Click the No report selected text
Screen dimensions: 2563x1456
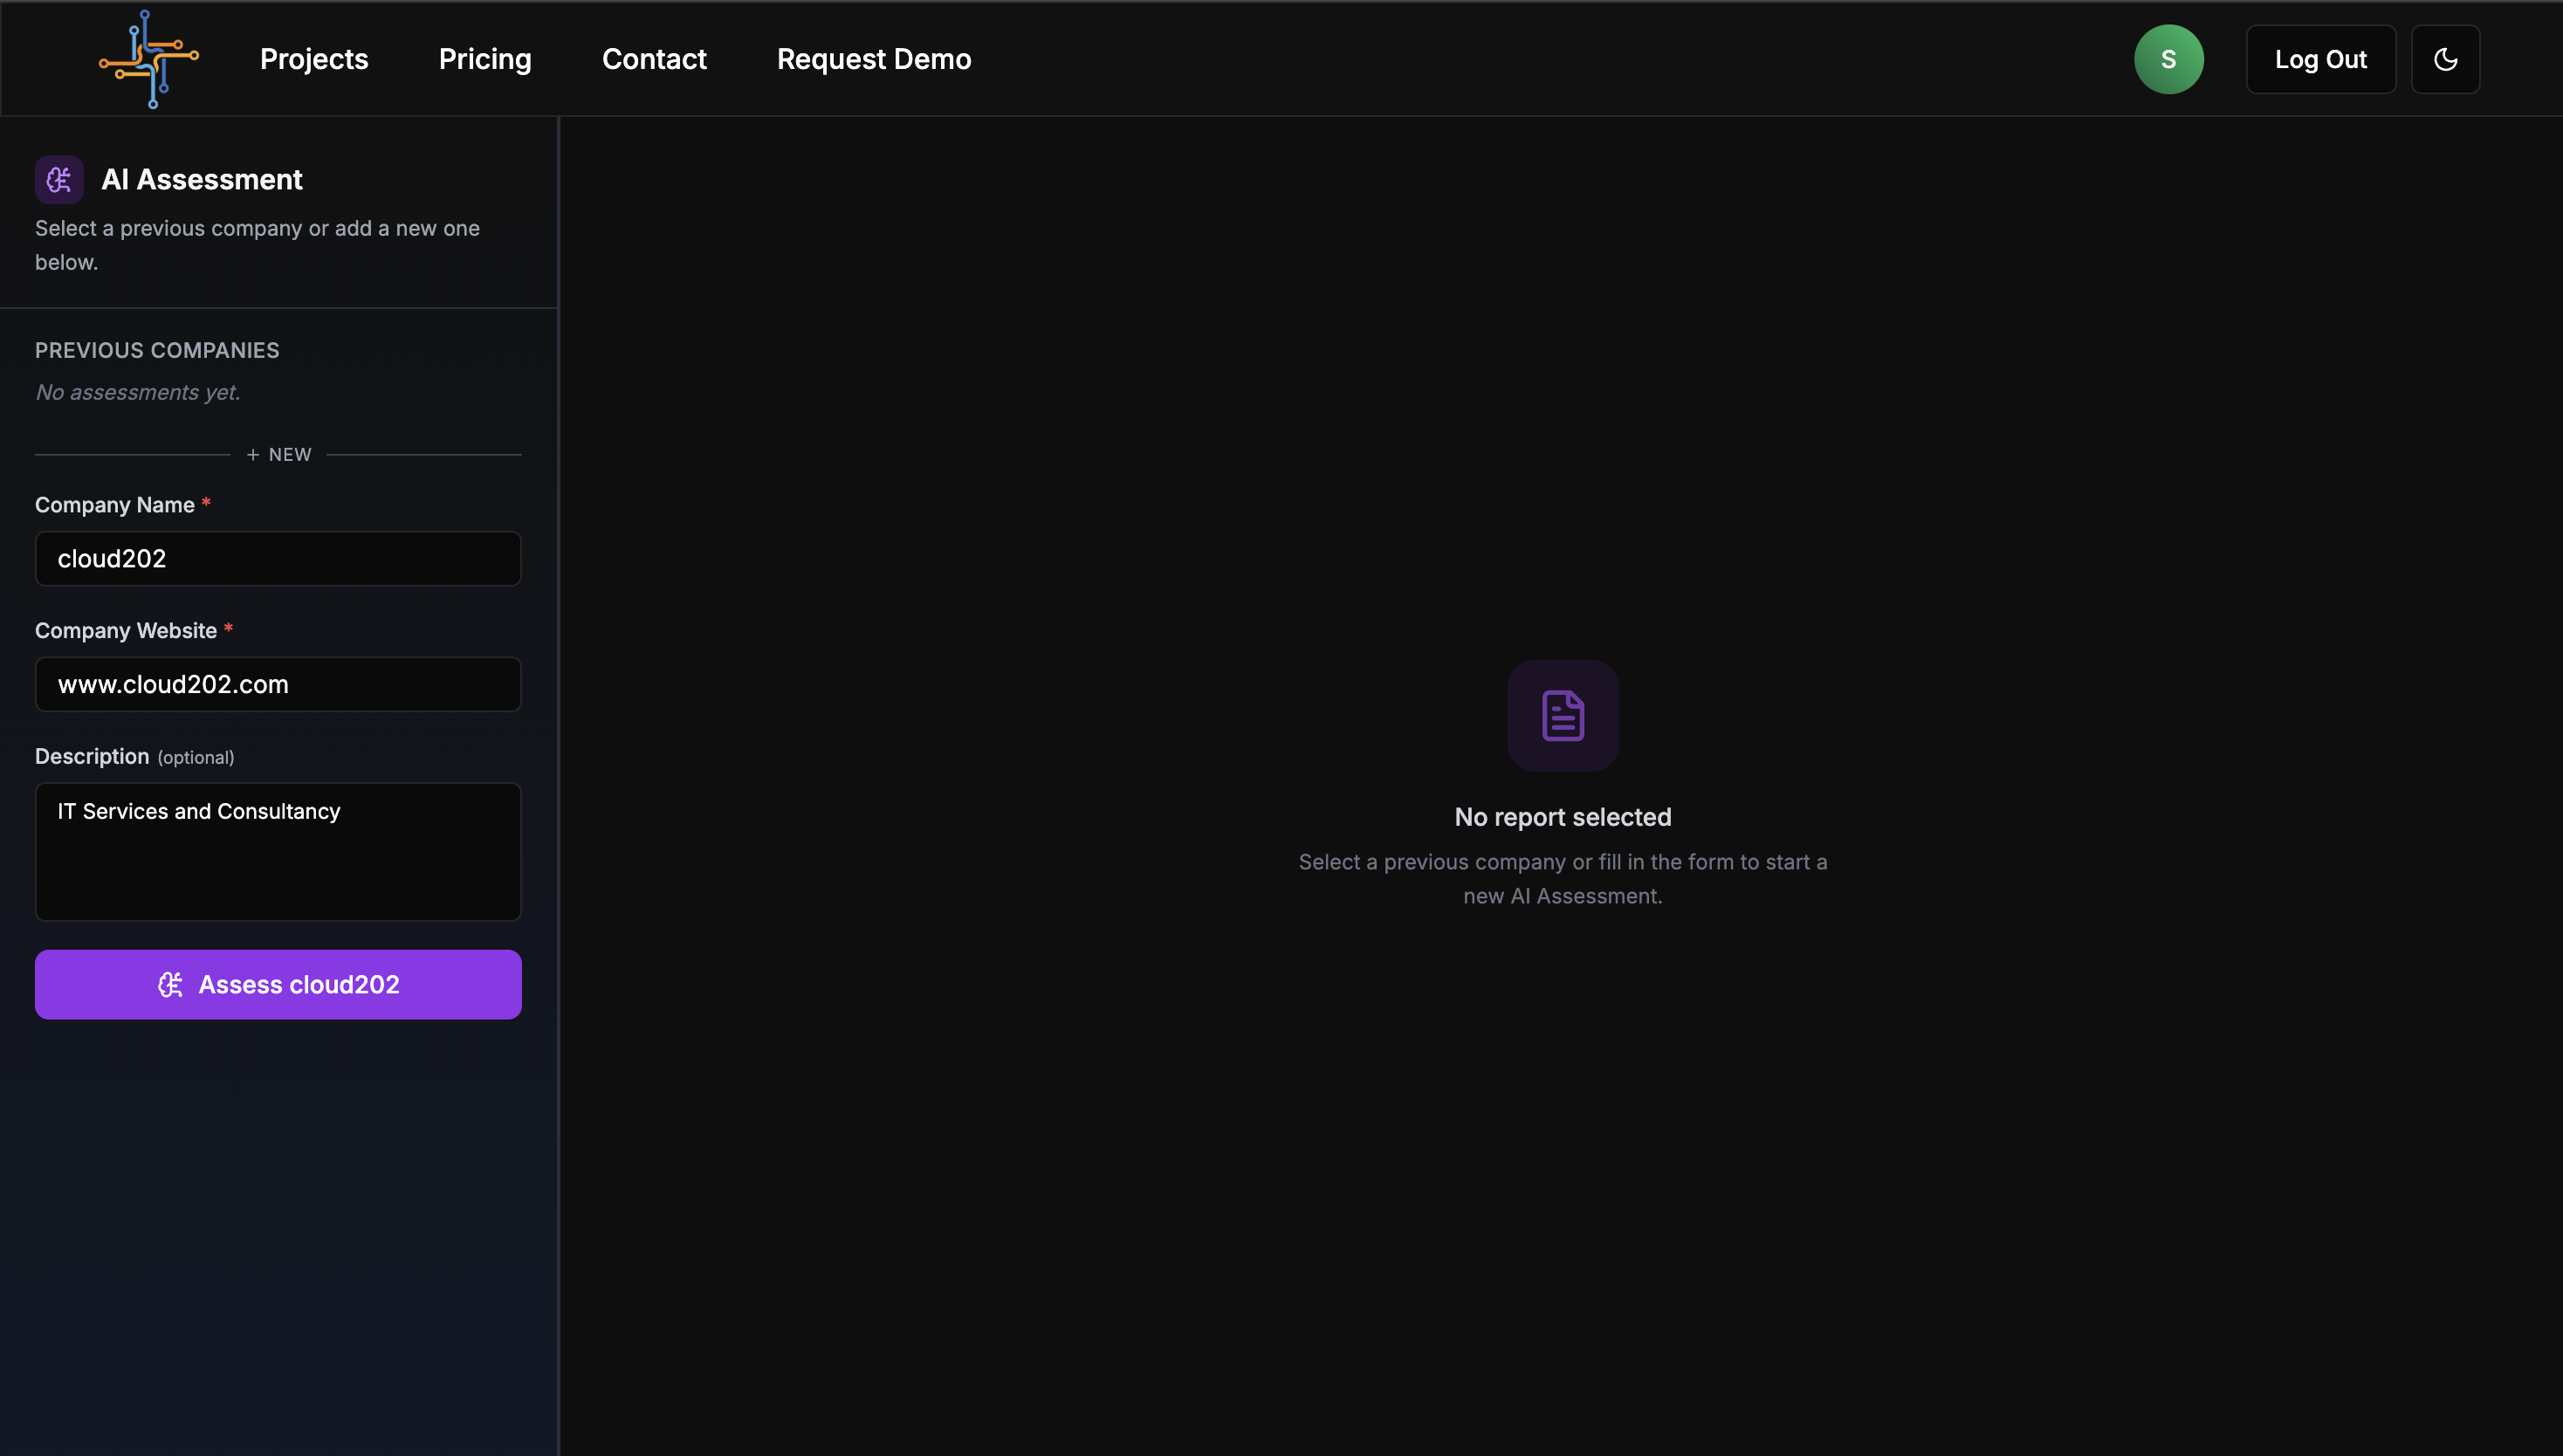coord(1562,817)
